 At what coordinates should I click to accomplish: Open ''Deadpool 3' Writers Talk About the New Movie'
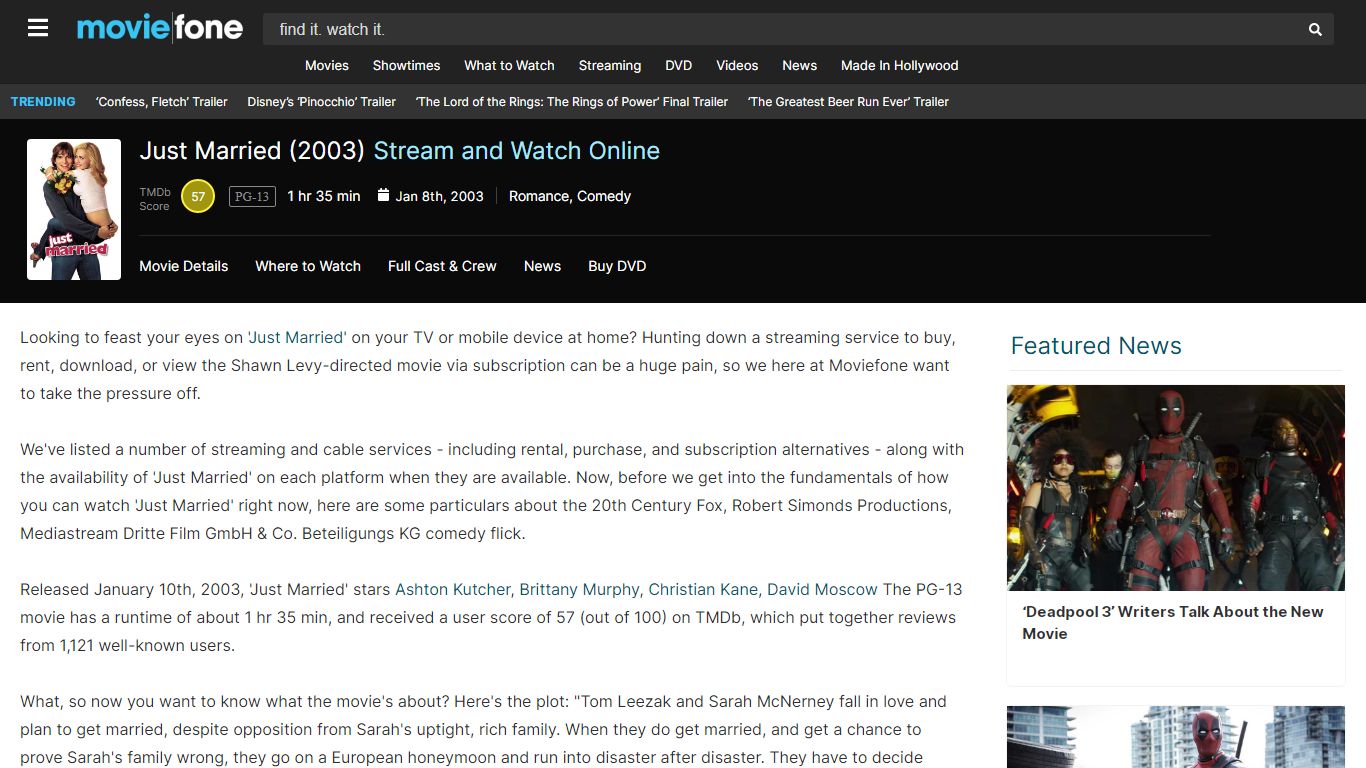[1173, 622]
